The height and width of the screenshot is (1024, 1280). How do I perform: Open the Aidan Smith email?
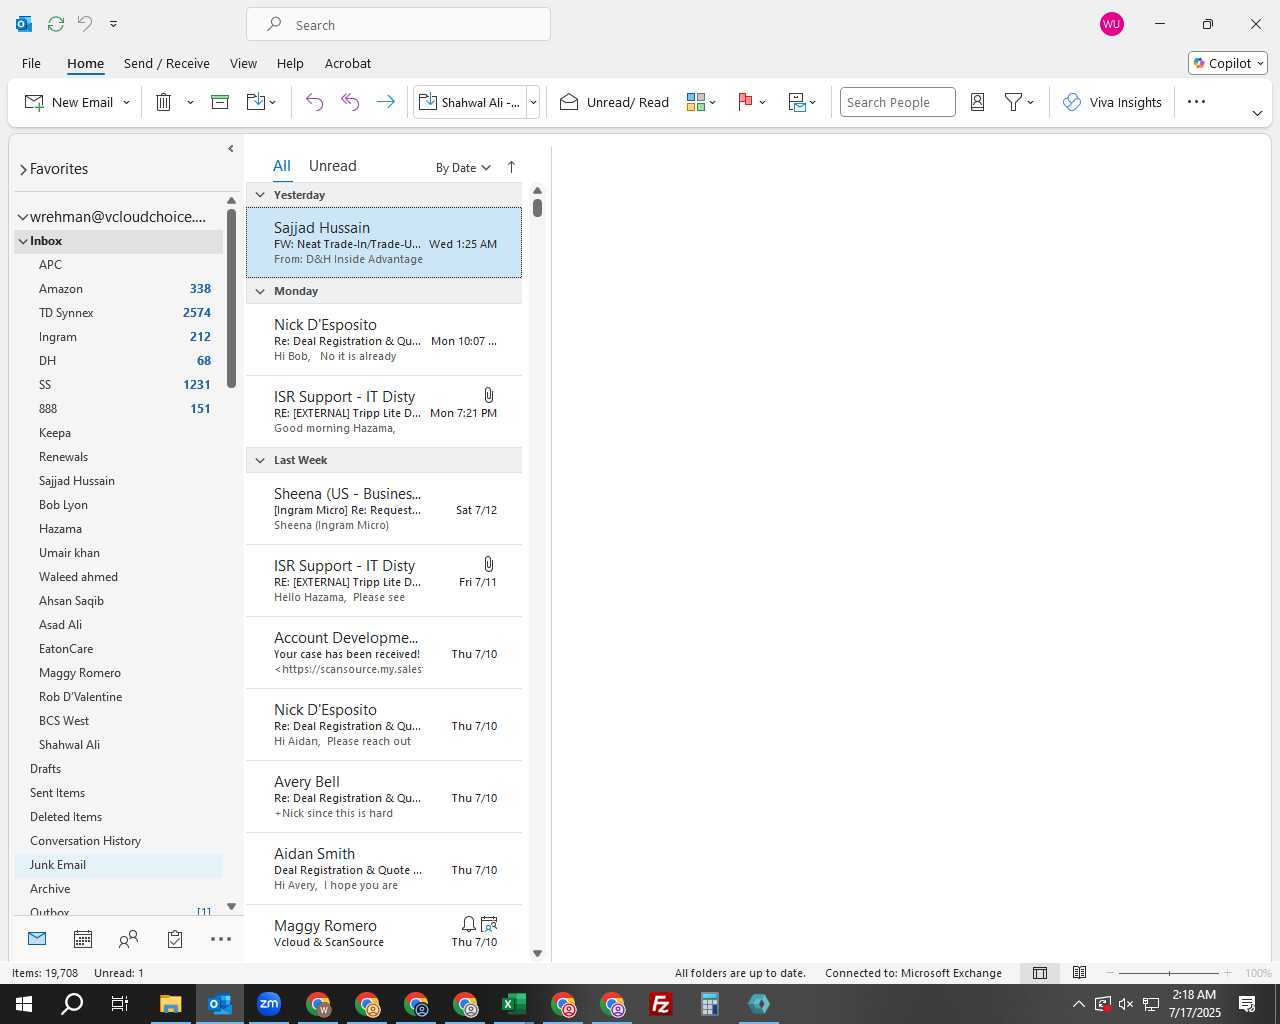click(384, 869)
